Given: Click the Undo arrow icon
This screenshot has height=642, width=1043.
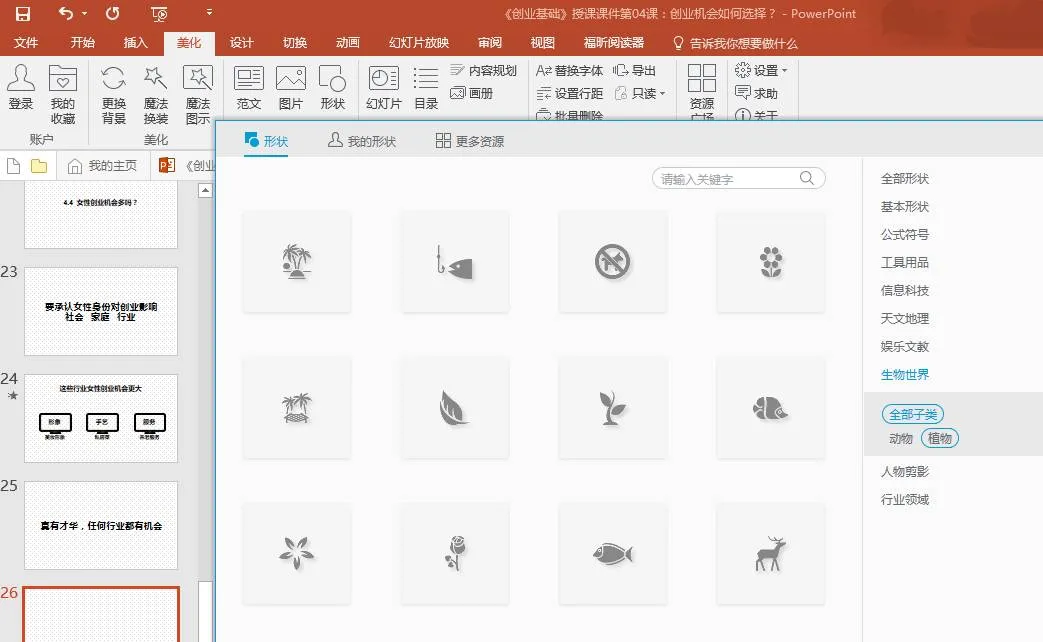Looking at the screenshot, I should click(x=65, y=13).
